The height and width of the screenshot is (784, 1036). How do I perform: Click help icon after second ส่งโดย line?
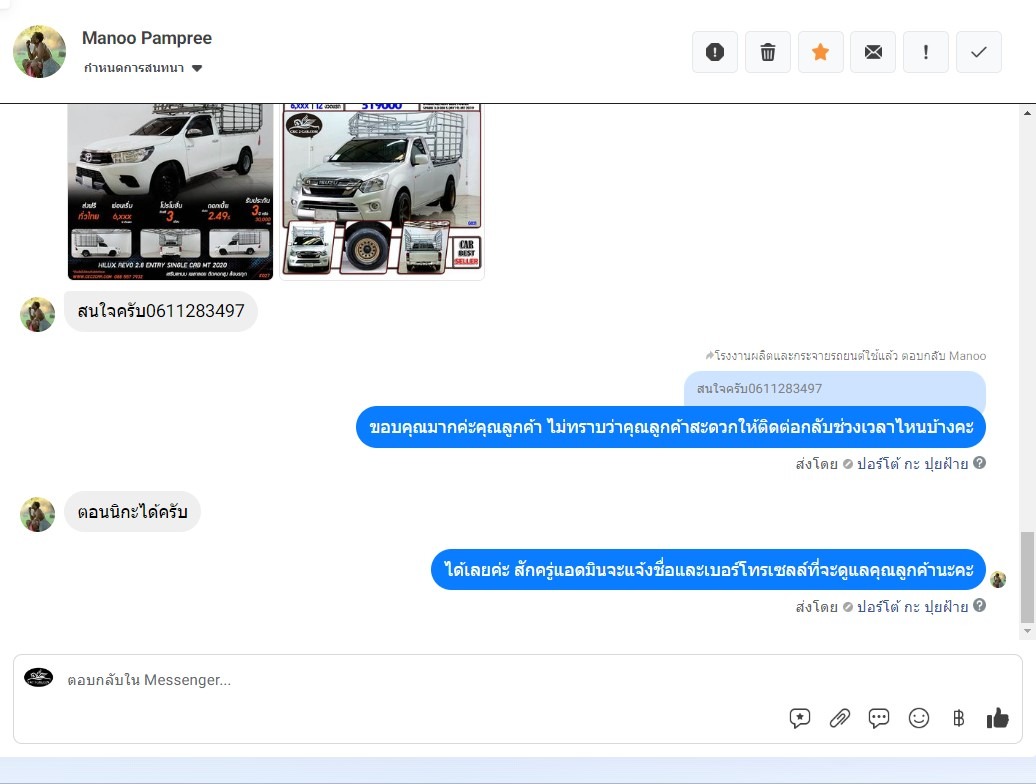click(980, 605)
